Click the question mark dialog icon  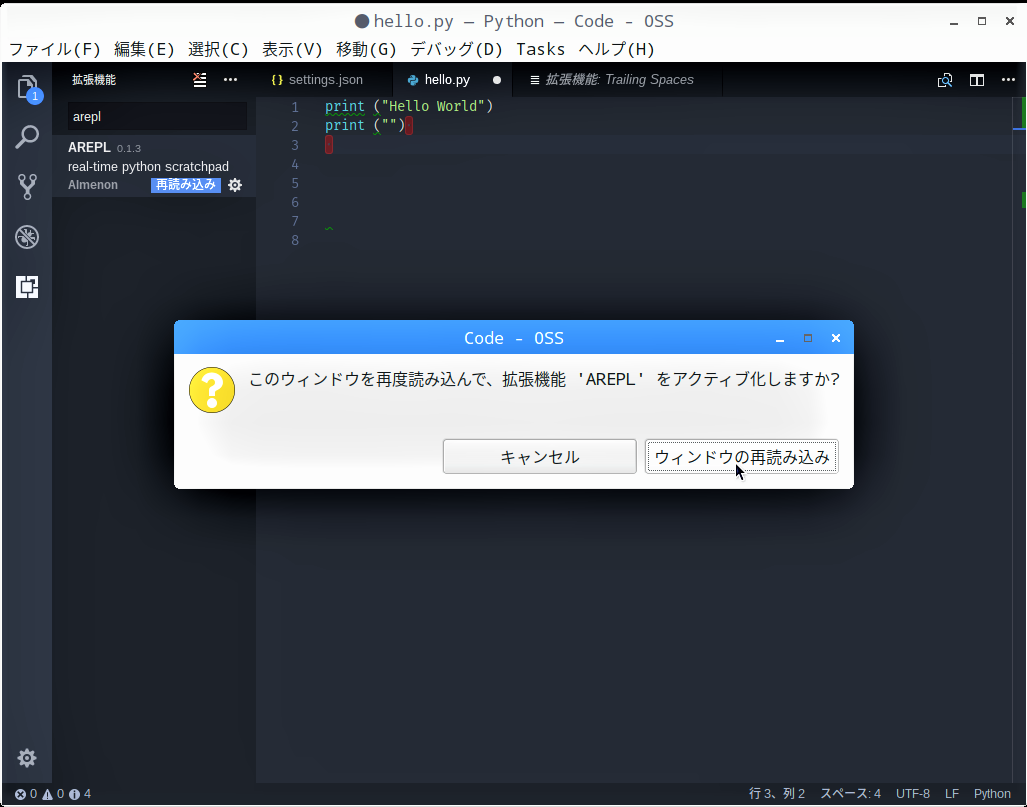point(212,390)
